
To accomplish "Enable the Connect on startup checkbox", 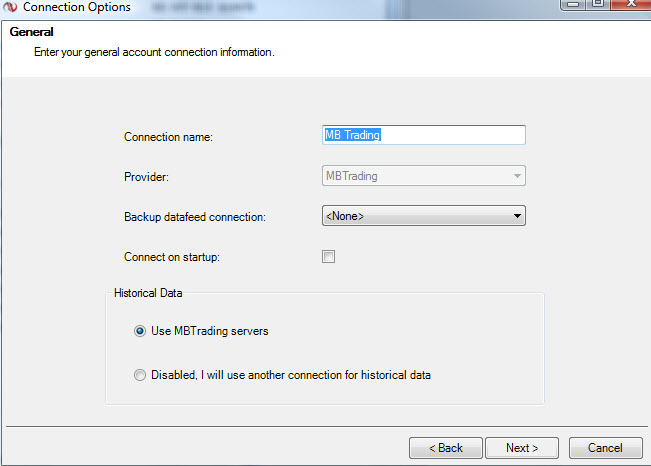I will pos(328,256).
